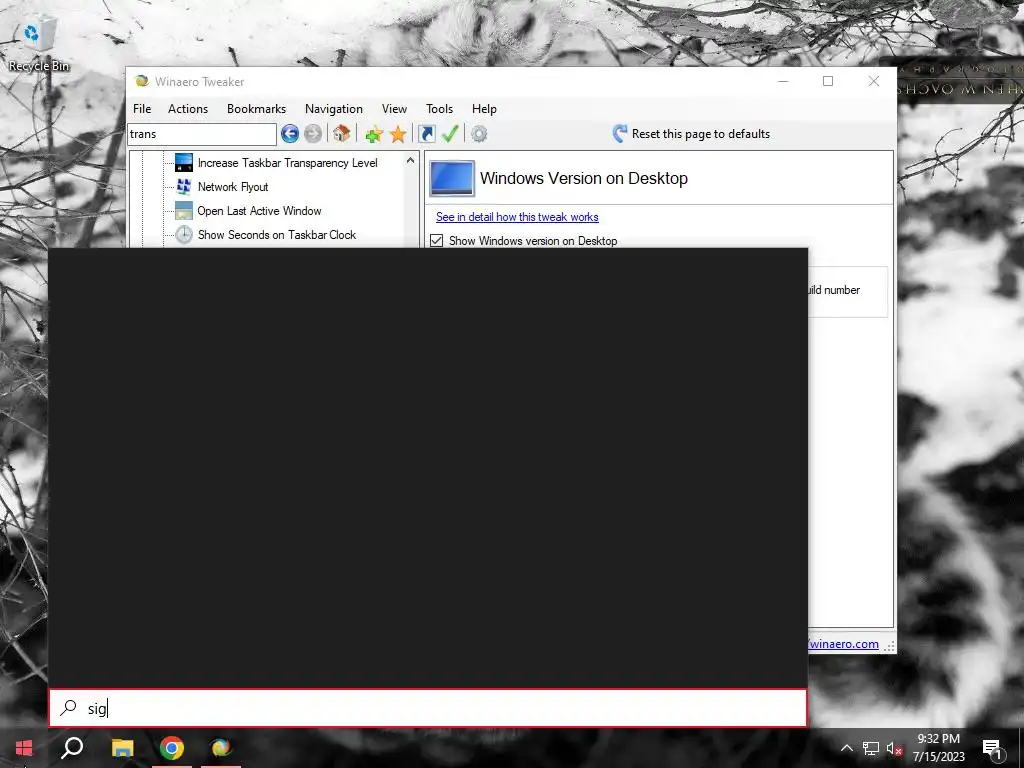This screenshot has height=768, width=1024.
Task: Select Increase Taskbar Transparency Level icon
Action: 184,163
